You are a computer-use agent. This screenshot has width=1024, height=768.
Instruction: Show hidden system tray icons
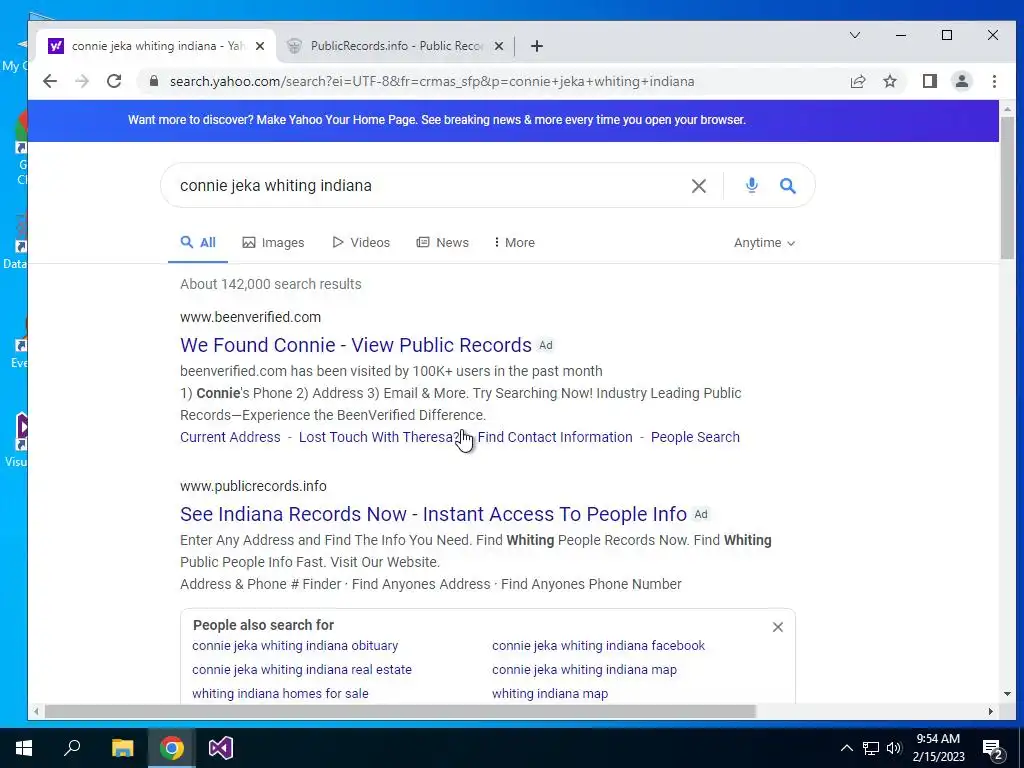click(846, 748)
